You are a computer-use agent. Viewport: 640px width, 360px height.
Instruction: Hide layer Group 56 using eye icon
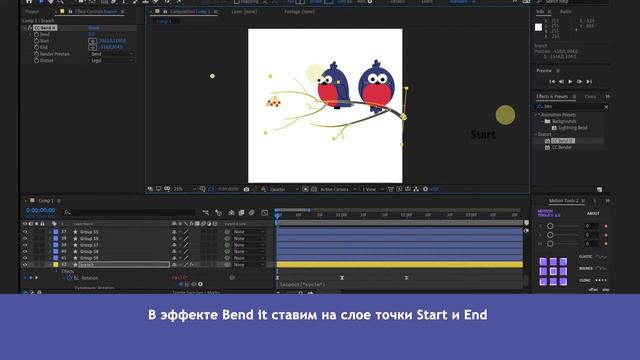[25, 238]
